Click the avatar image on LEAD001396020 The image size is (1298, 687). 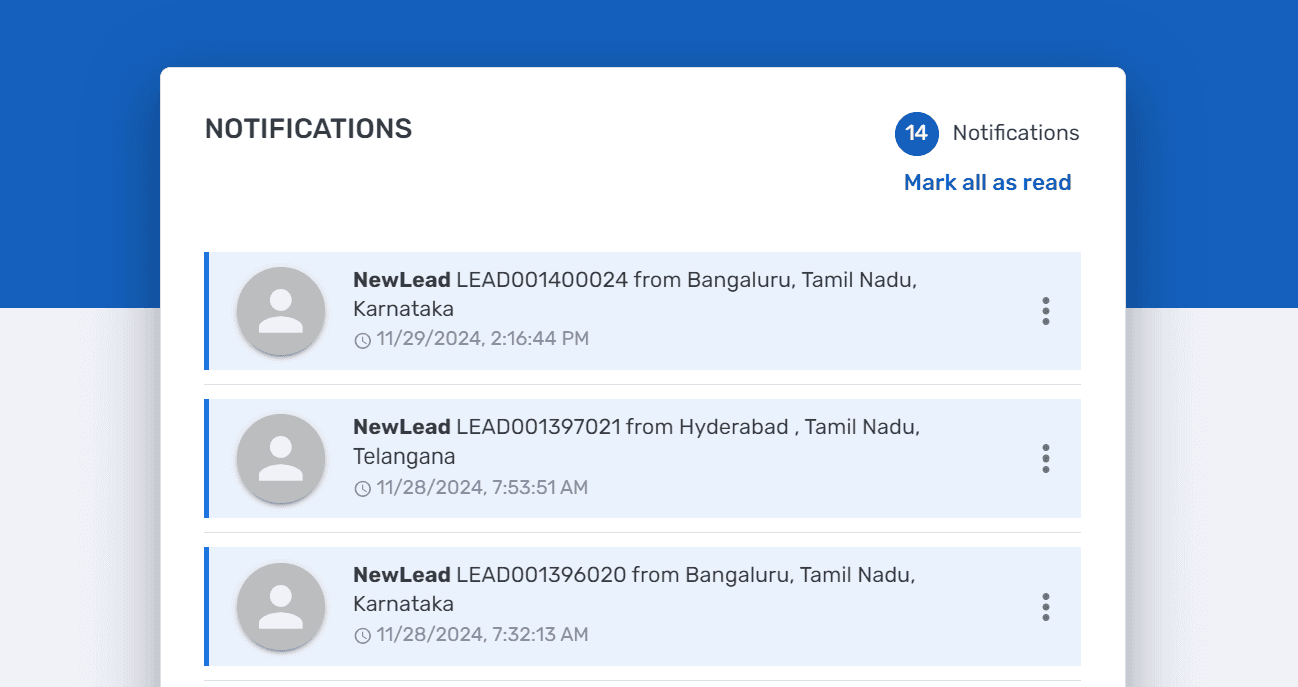click(280, 606)
